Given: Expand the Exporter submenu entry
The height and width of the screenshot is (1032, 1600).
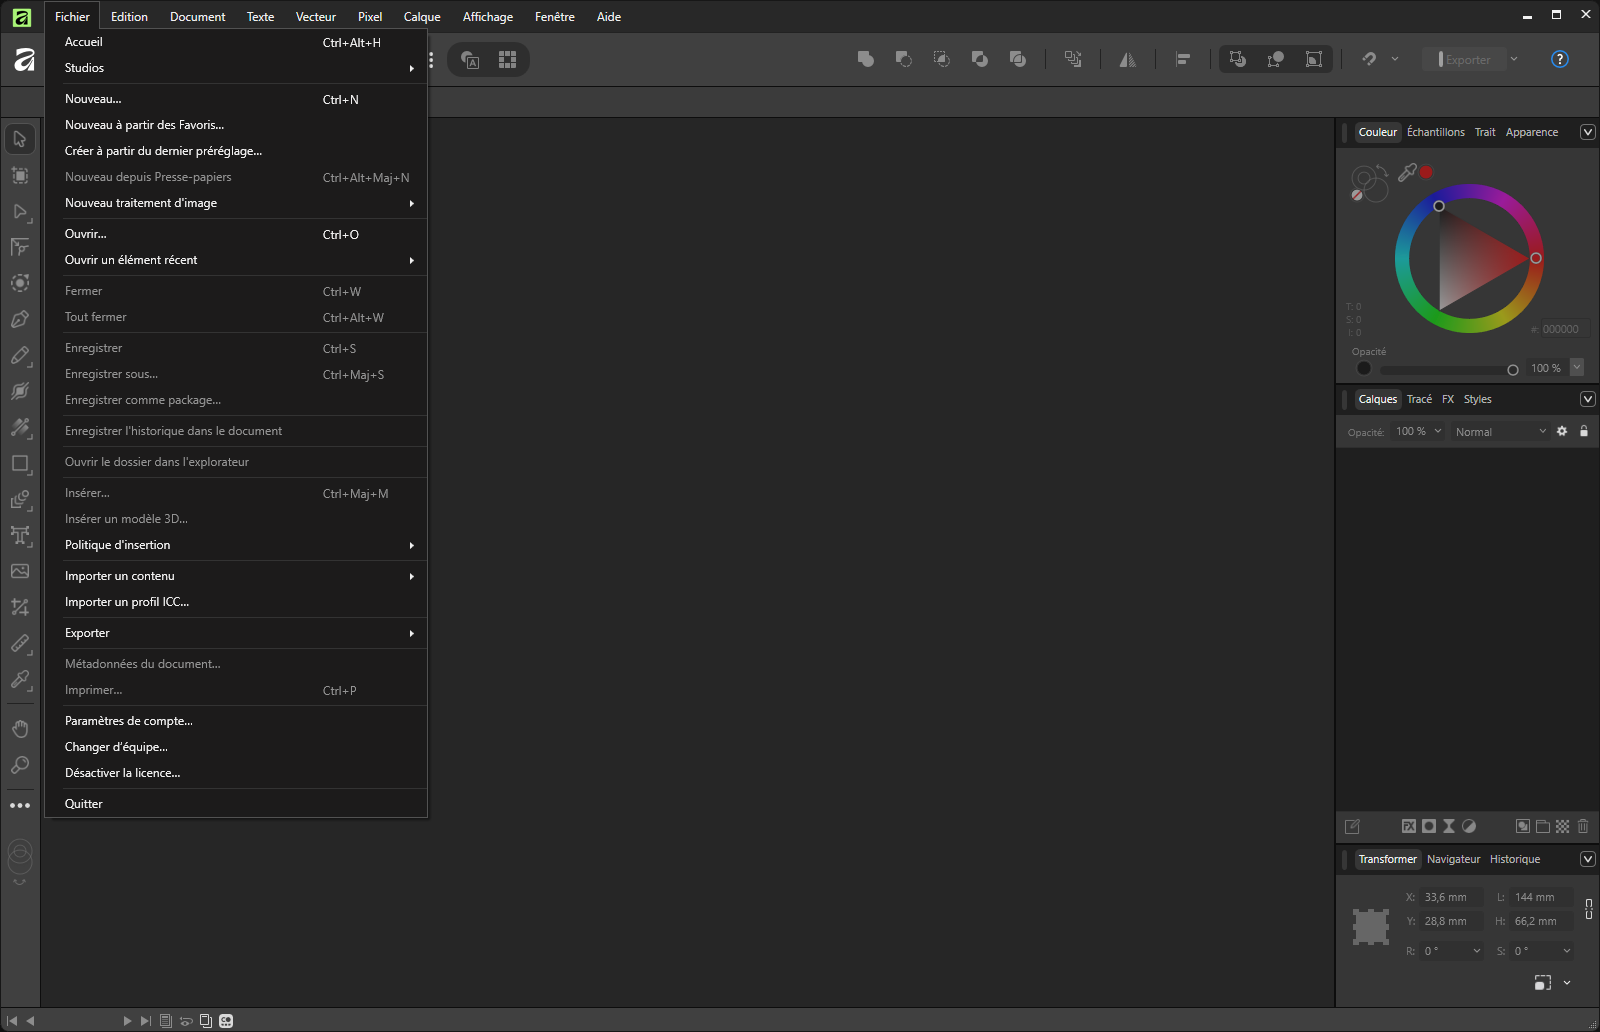Looking at the screenshot, I should pos(236,633).
